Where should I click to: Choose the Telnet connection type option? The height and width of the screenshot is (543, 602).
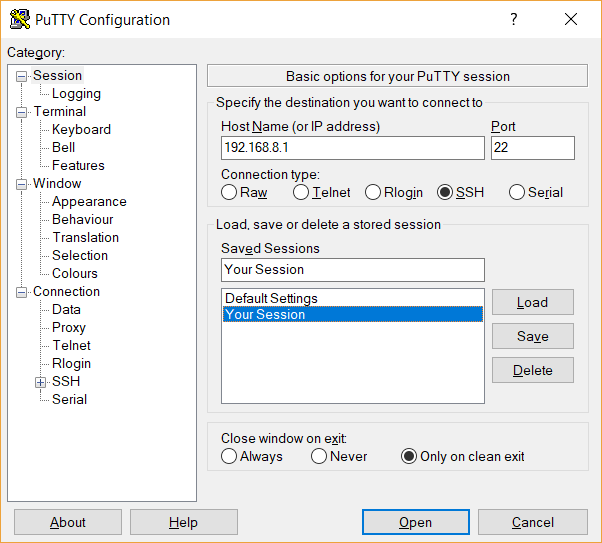pos(301,193)
